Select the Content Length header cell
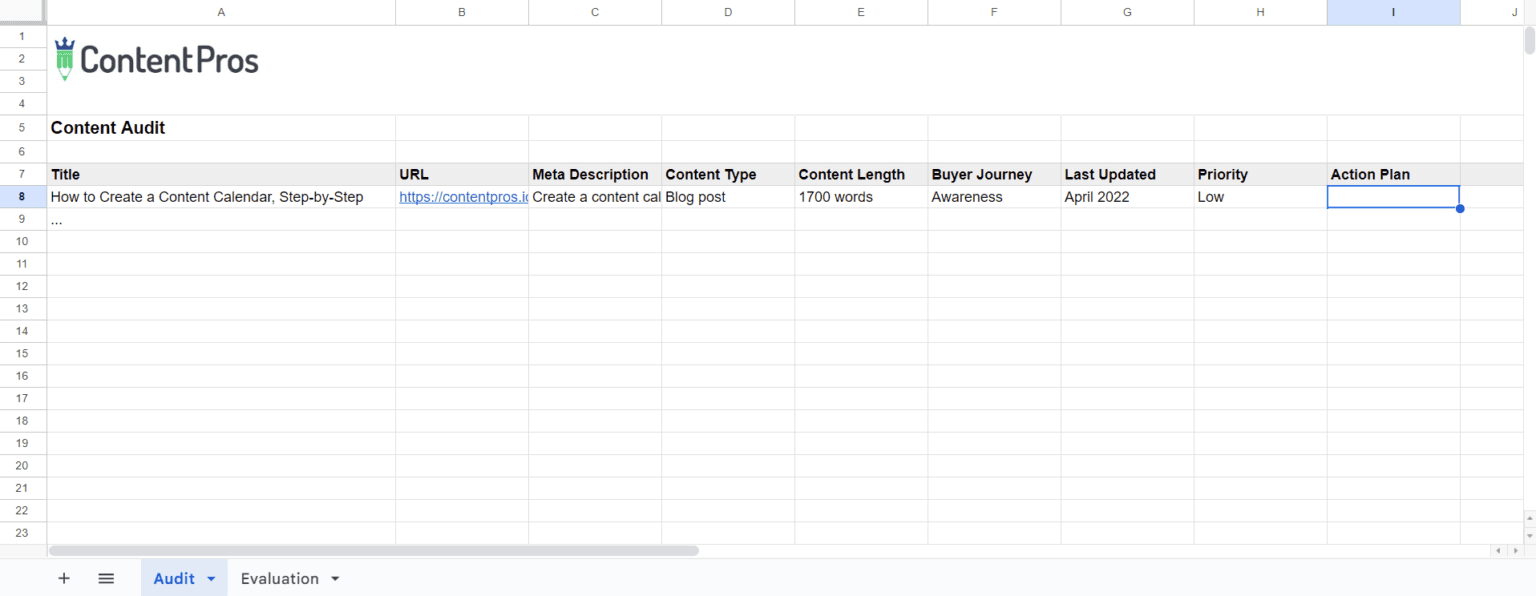1536x596 pixels. [861, 174]
